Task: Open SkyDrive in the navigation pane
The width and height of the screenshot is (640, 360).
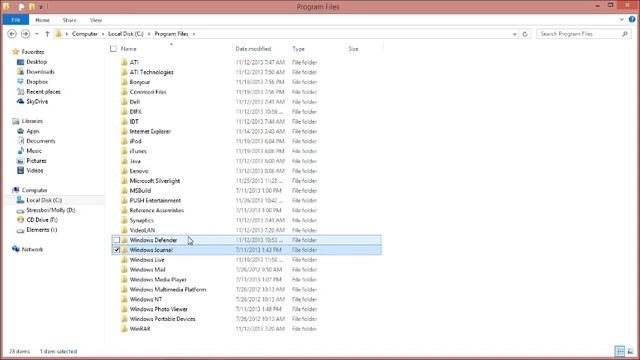Action: click(37, 102)
